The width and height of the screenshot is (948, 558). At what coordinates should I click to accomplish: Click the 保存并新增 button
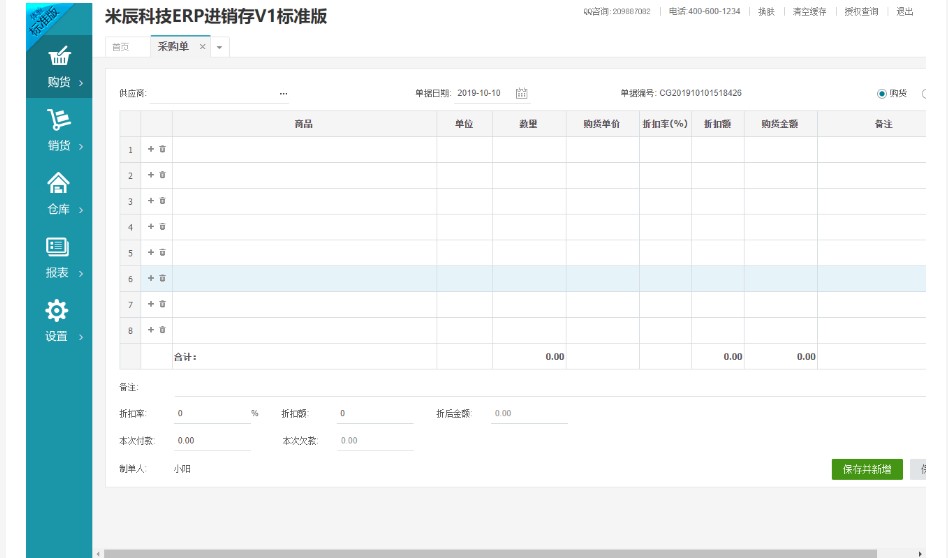pos(866,469)
